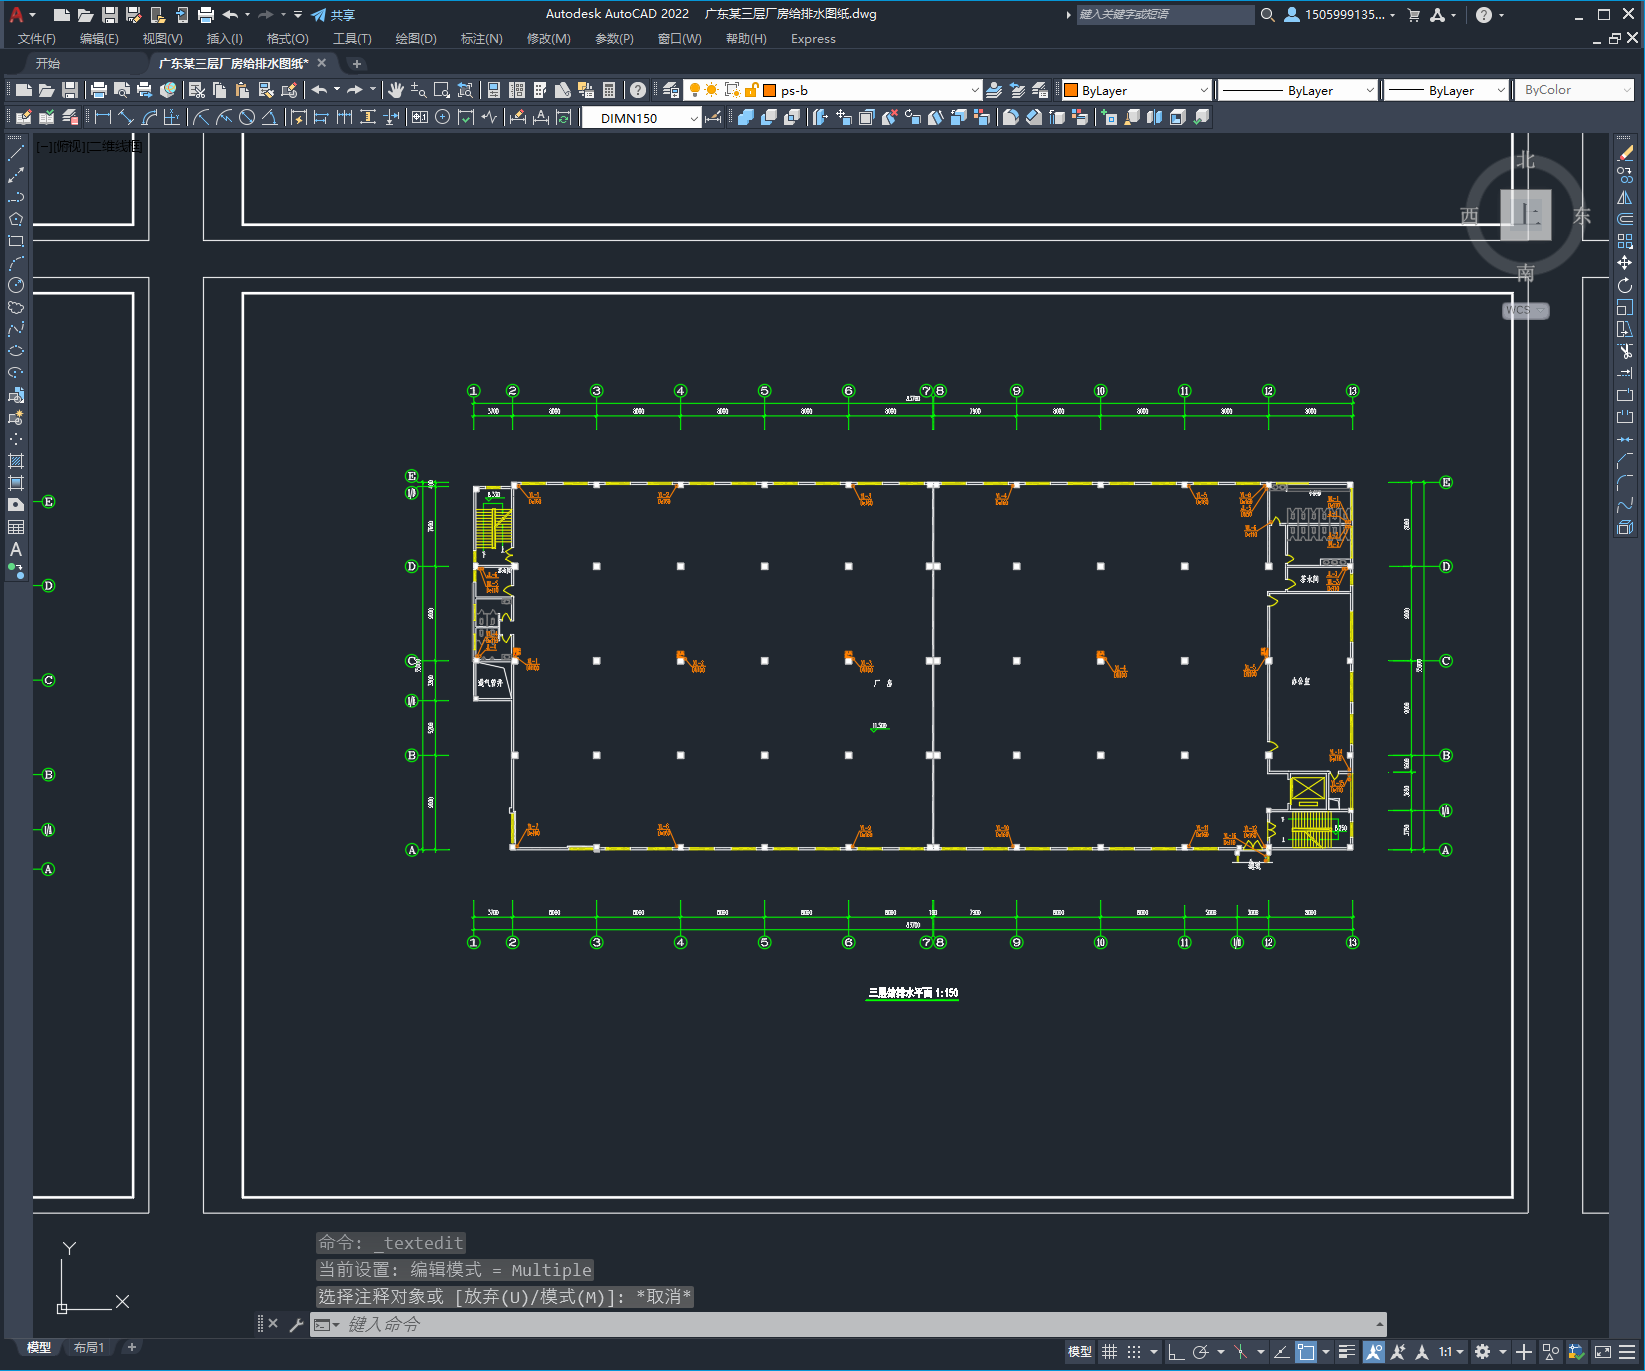Click the 模型 button in status bar
1645x1371 pixels.
pyautogui.click(x=1080, y=1352)
